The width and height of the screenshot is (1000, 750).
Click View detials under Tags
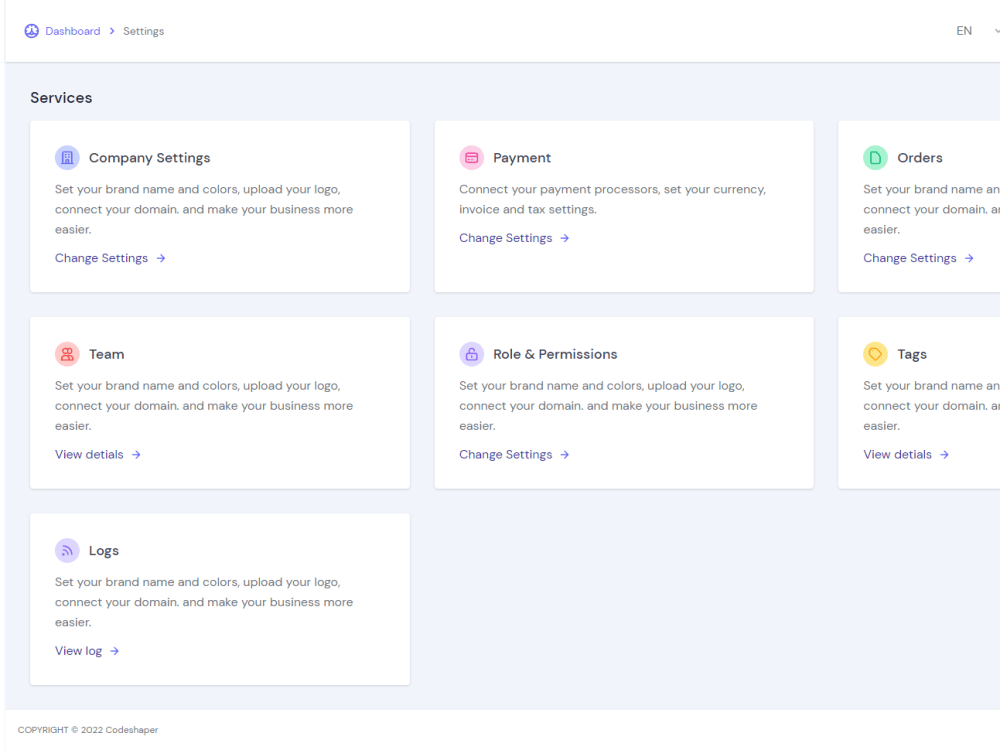(897, 454)
